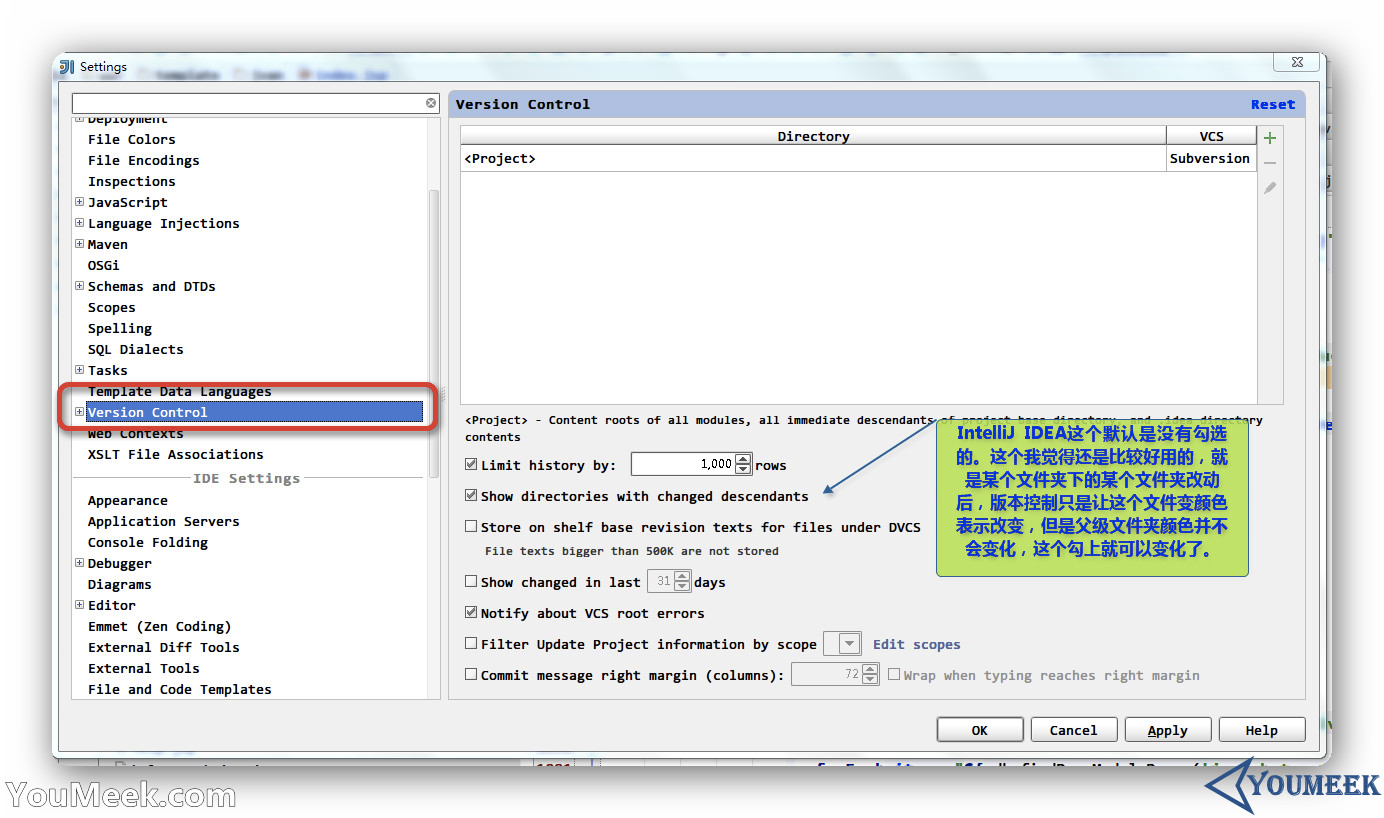
Task: Reset Version Control settings link
Action: (x=1272, y=104)
